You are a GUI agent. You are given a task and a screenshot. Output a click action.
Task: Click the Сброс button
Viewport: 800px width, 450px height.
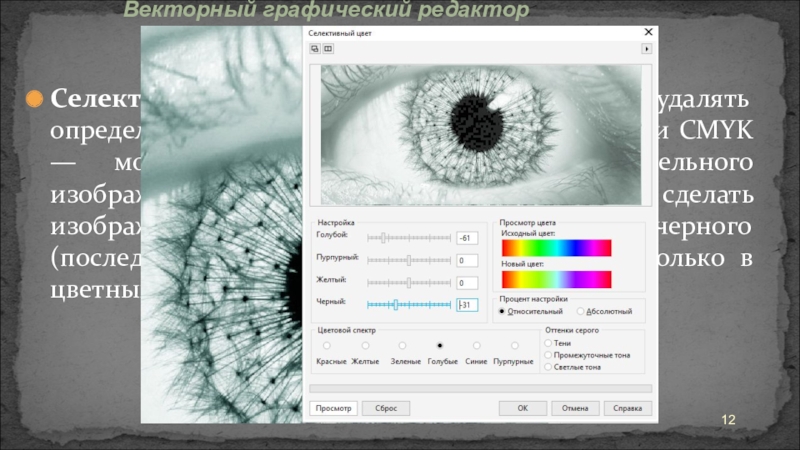(x=386, y=408)
